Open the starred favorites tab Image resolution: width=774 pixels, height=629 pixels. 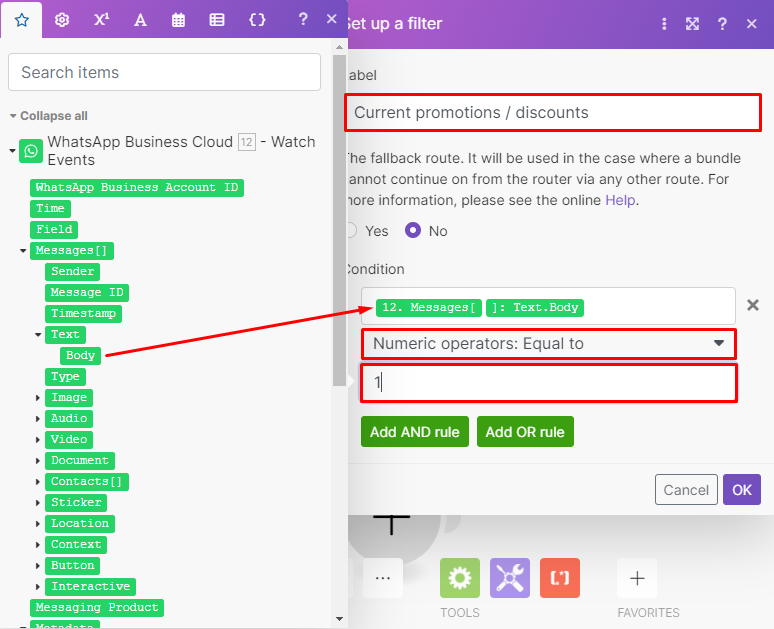tap(21, 20)
